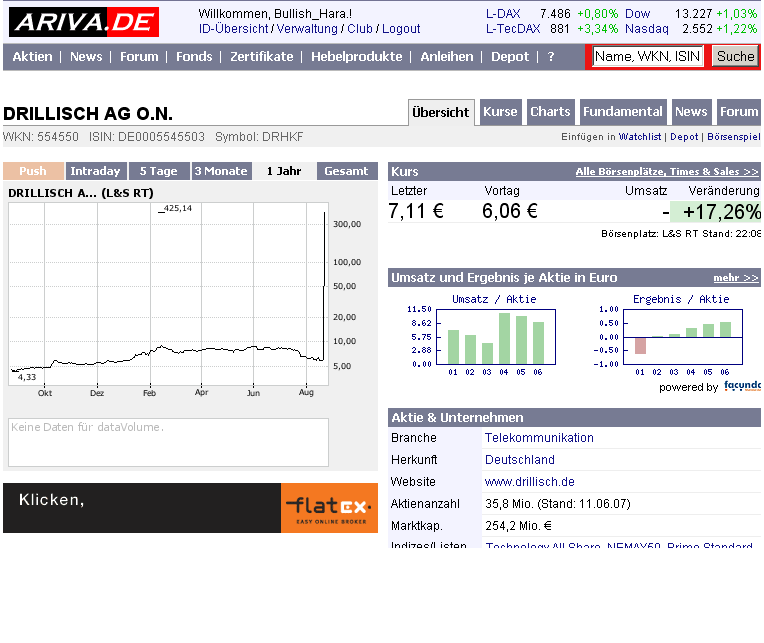Show Intraday chart

(96, 171)
